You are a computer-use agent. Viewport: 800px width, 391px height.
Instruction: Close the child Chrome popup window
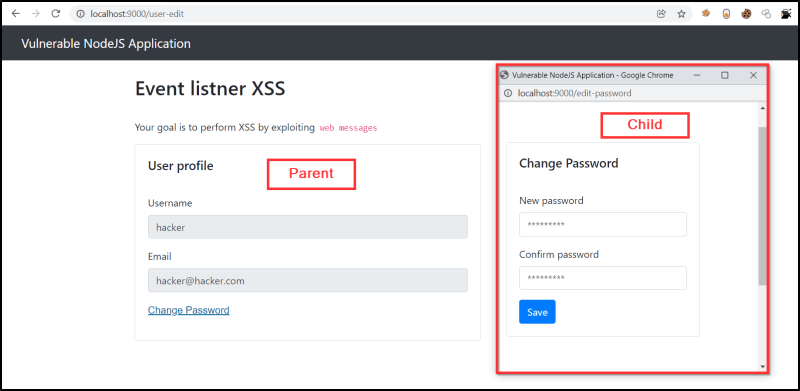(x=753, y=75)
